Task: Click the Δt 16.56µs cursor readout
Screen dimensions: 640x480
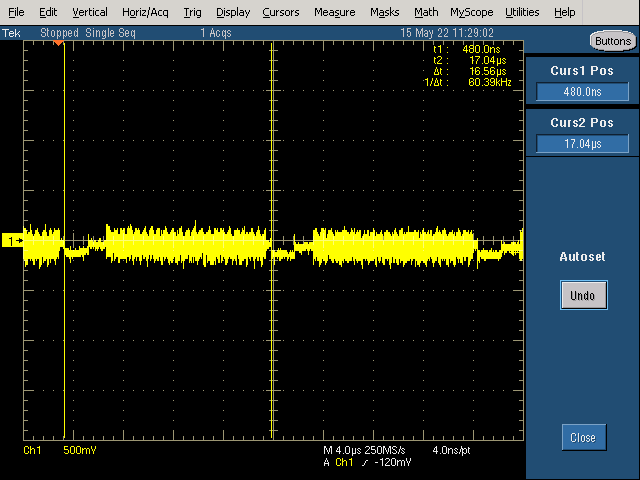Action: (x=470, y=71)
